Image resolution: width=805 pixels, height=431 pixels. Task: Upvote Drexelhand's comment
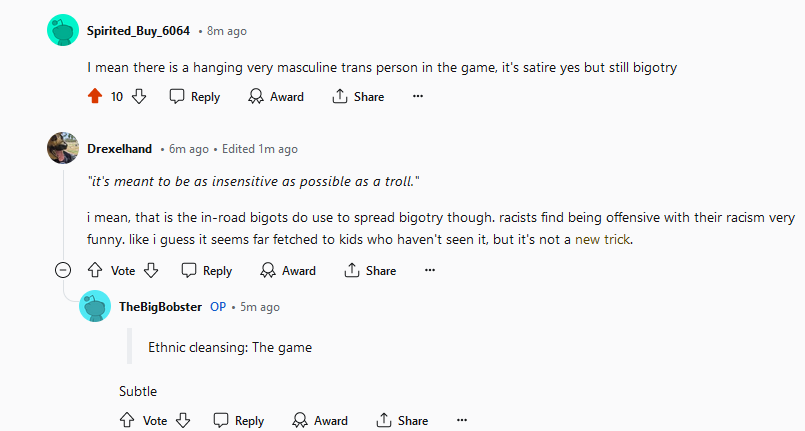coord(95,270)
